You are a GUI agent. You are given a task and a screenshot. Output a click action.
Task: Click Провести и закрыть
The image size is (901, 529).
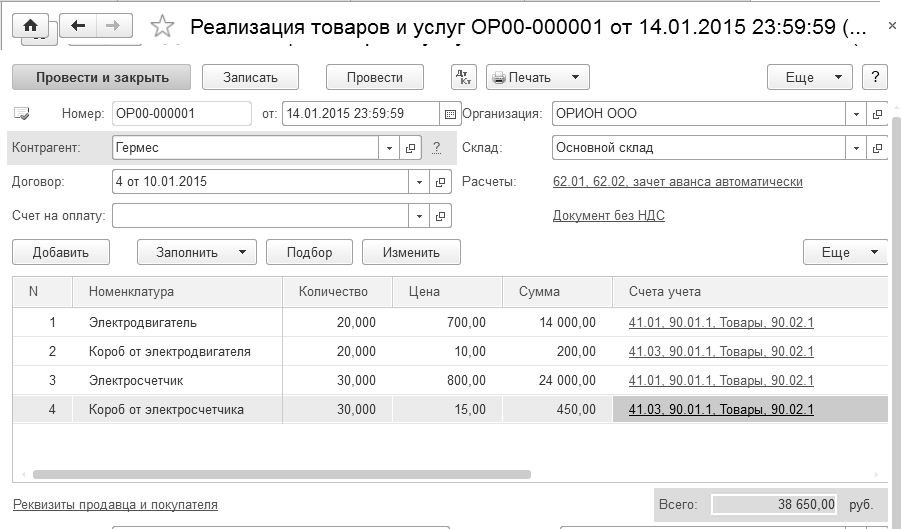[102, 77]
